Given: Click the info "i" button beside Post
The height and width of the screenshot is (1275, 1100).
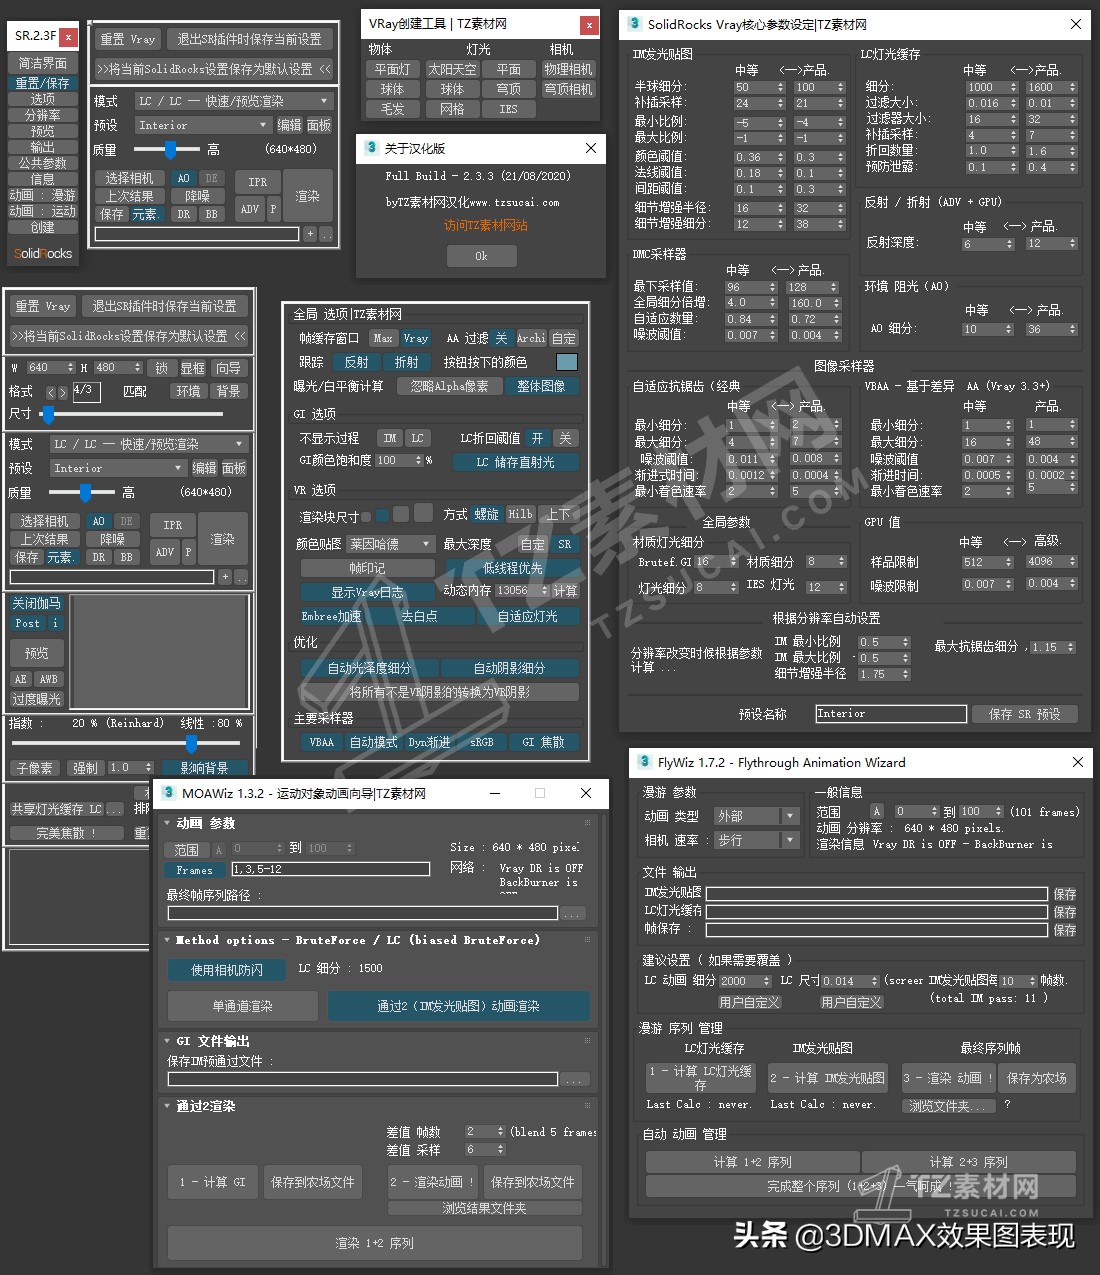Looking at the screenshot, I should tap(55, 623).
